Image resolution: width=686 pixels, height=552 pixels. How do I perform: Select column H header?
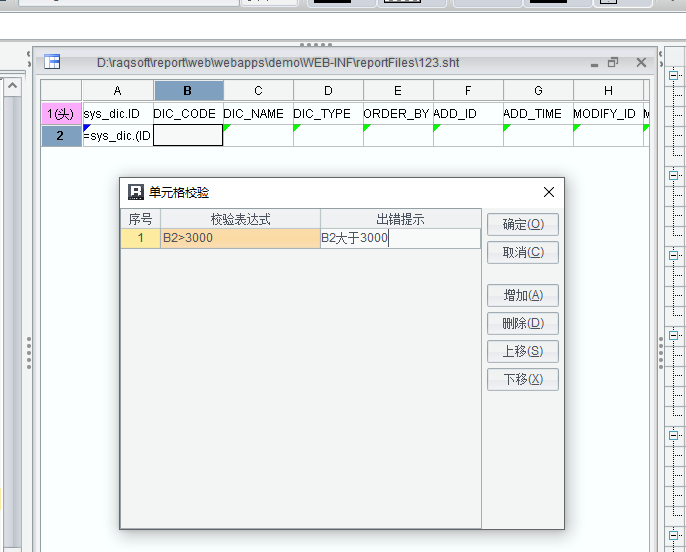point(608,91)
